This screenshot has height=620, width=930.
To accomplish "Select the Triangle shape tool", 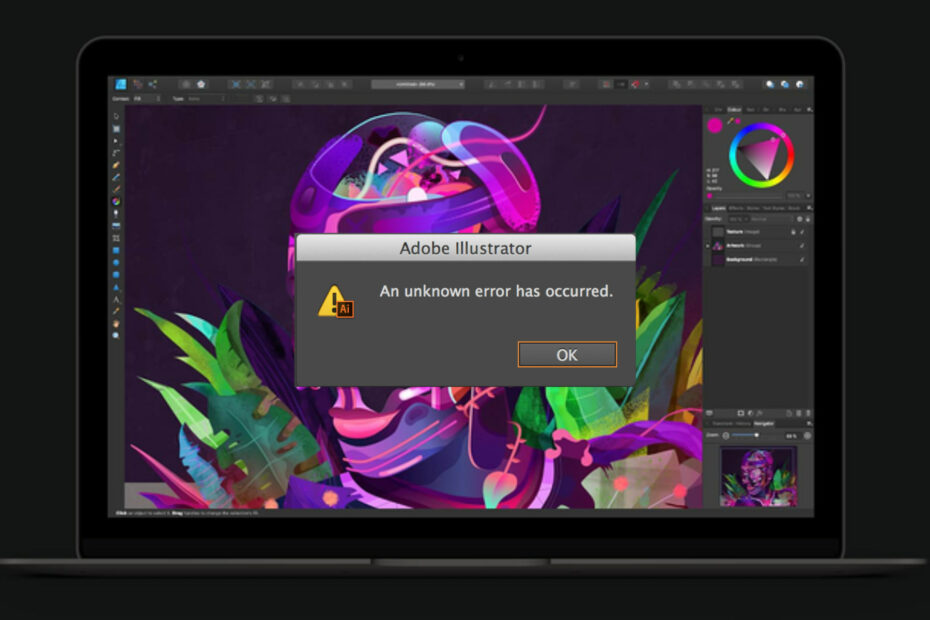I will [116, 287].
